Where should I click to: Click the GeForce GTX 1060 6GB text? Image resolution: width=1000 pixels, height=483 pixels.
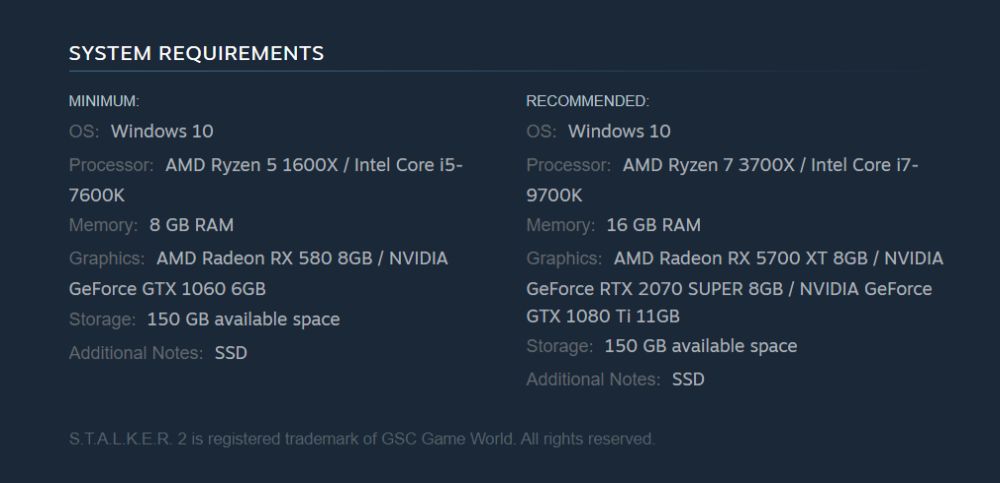[x=167, y=289]
